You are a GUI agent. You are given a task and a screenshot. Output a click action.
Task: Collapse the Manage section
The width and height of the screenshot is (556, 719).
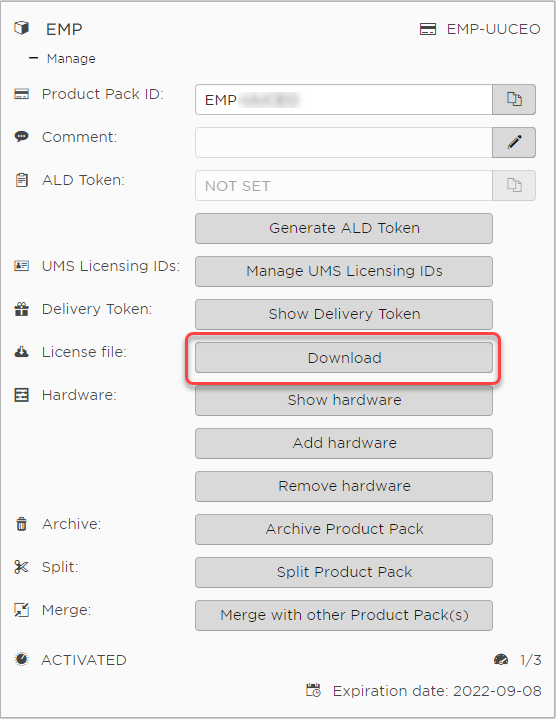click(x=33, y=58)
